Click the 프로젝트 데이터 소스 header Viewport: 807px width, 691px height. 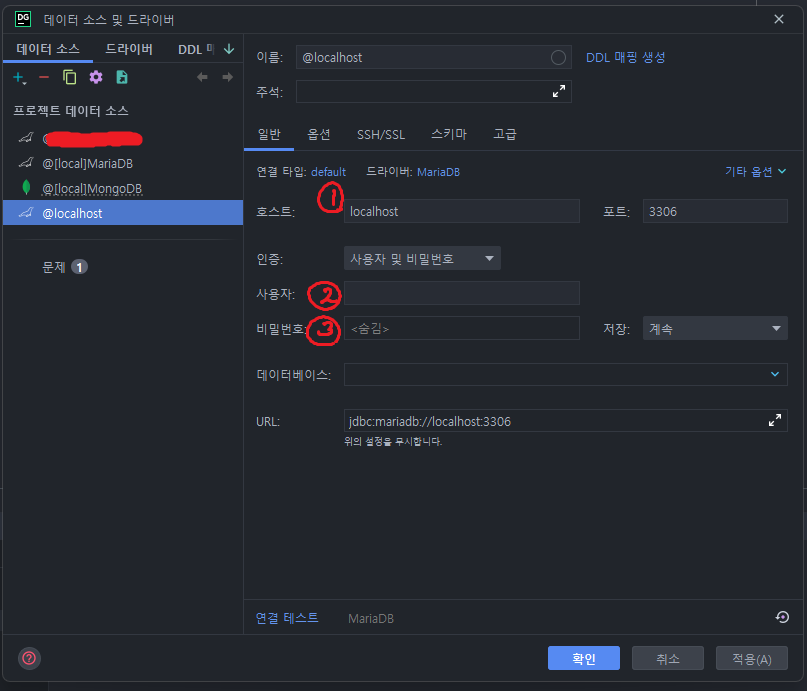click(x=71, y=111)
